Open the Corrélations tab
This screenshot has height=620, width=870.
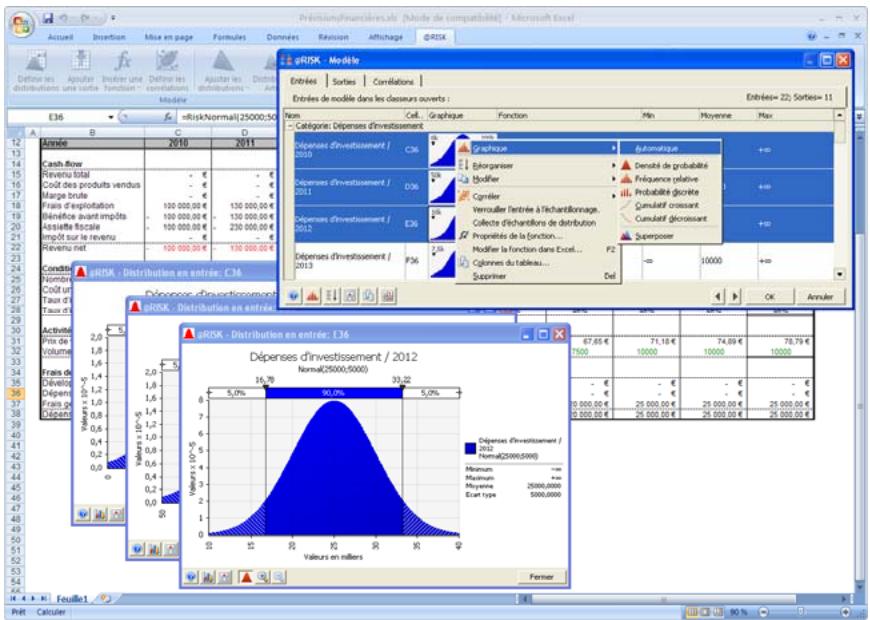point(392,81)
